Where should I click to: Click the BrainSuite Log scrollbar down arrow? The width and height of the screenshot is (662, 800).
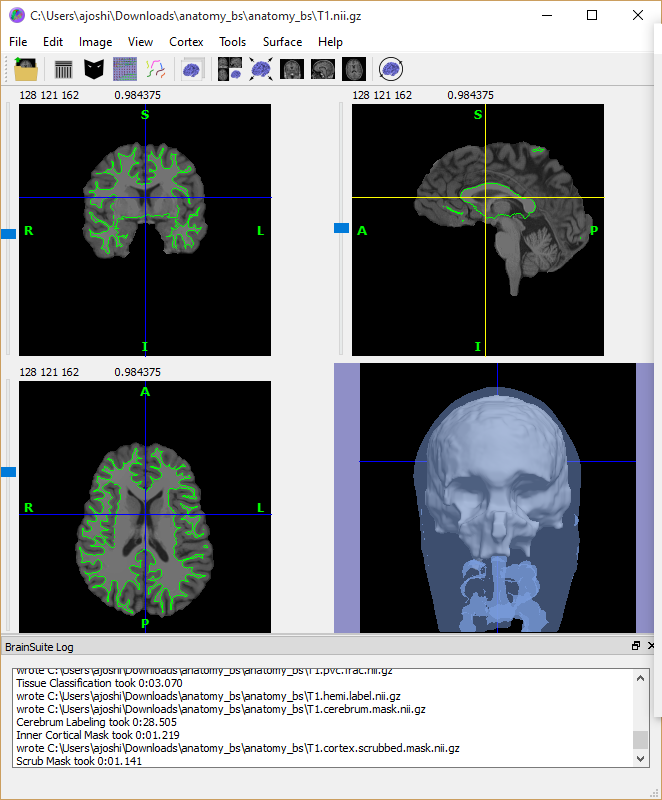pyautogui.click(x=641, y=759)
